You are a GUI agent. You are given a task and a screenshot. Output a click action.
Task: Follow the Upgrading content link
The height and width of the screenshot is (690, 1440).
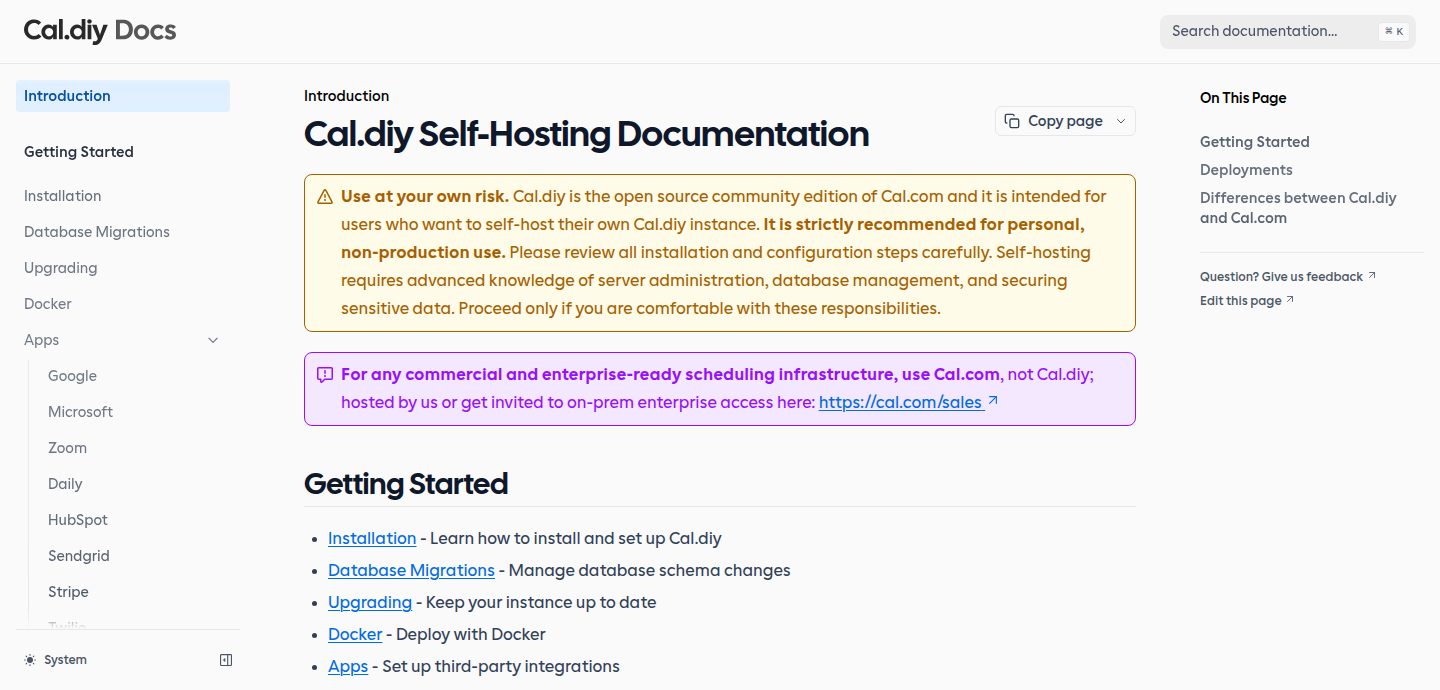(x=370, y=602)
